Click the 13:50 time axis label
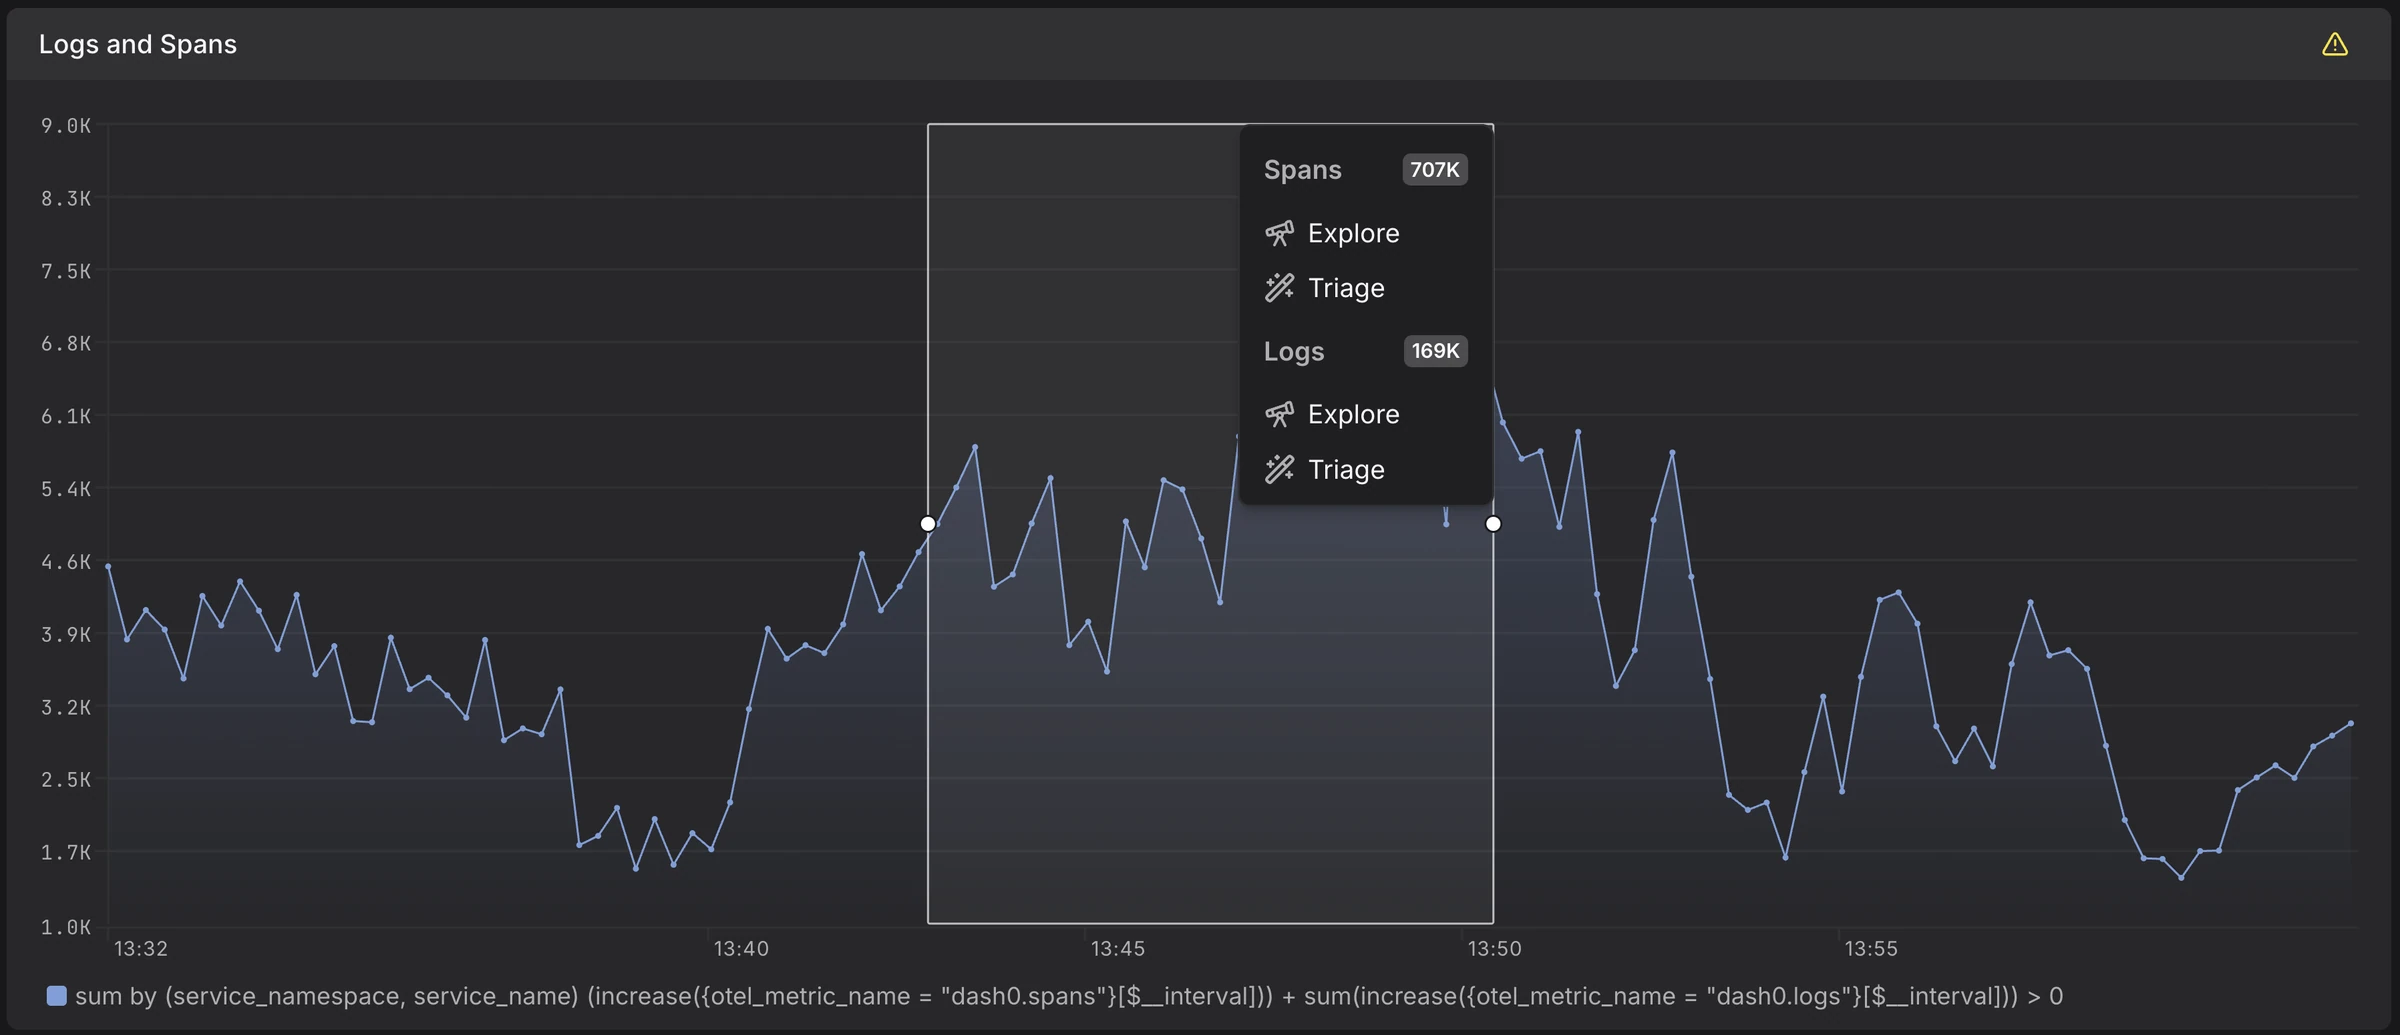 1494,948
